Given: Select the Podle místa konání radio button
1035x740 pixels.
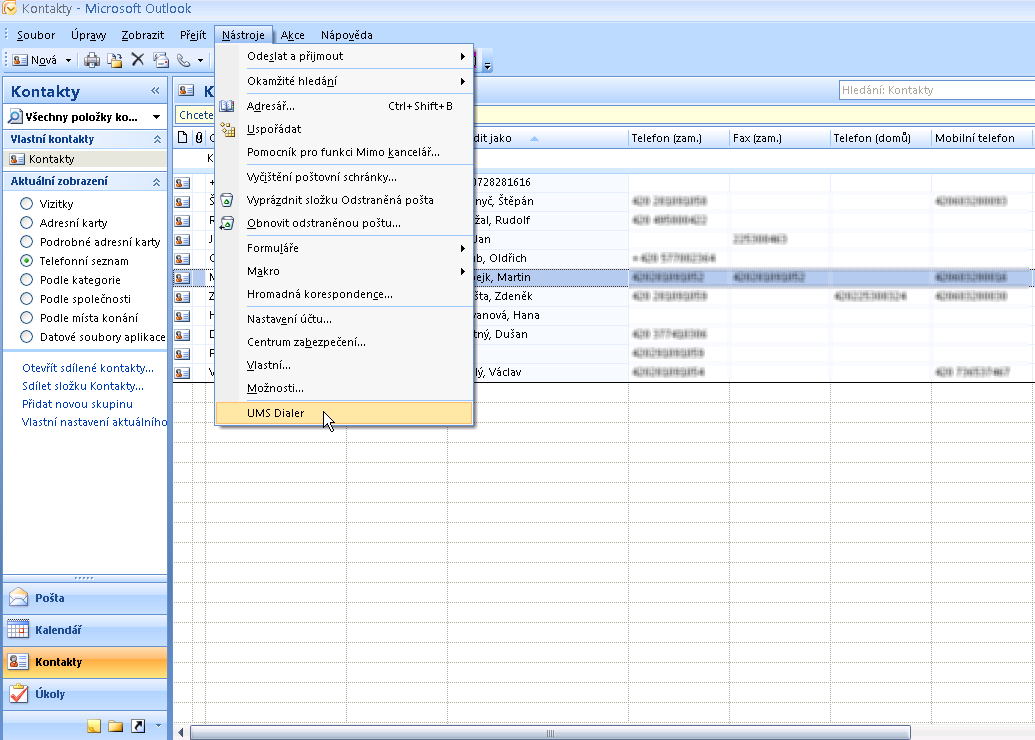Looking at the screenshot, I should 26,318.
